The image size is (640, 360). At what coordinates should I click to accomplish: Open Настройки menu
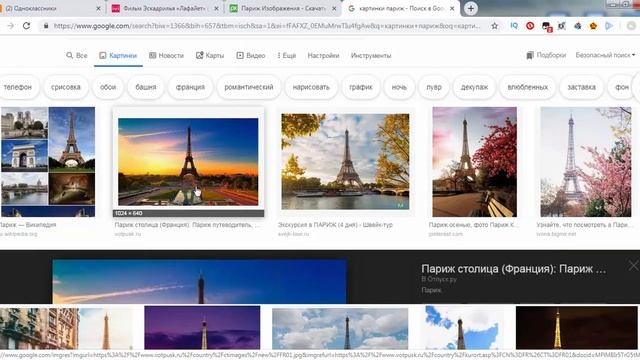pyautogui.click(x=323, y=55)
